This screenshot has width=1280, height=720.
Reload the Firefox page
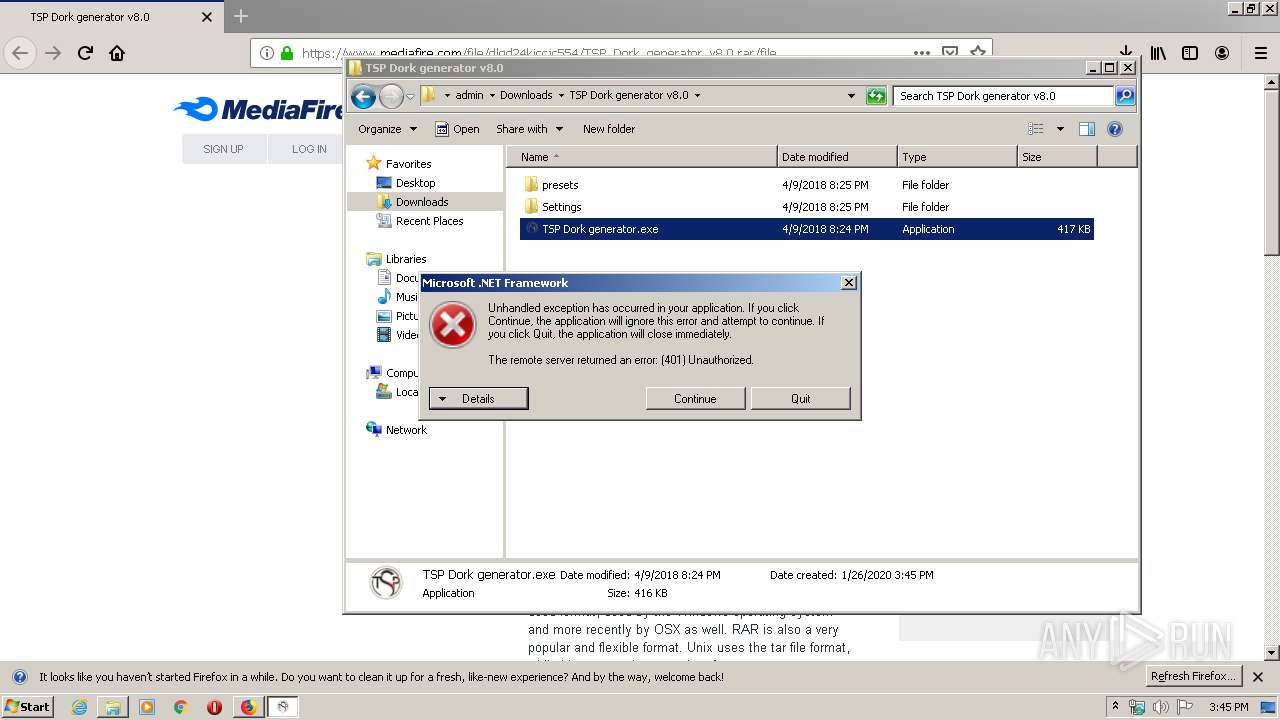[x=85, y=53]
